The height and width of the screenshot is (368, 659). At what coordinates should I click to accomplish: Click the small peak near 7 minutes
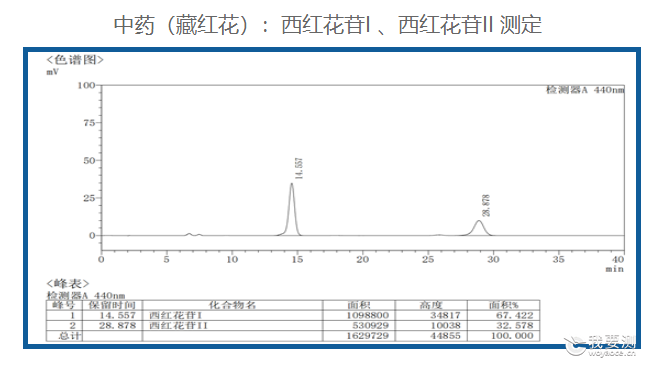(189, 234)
